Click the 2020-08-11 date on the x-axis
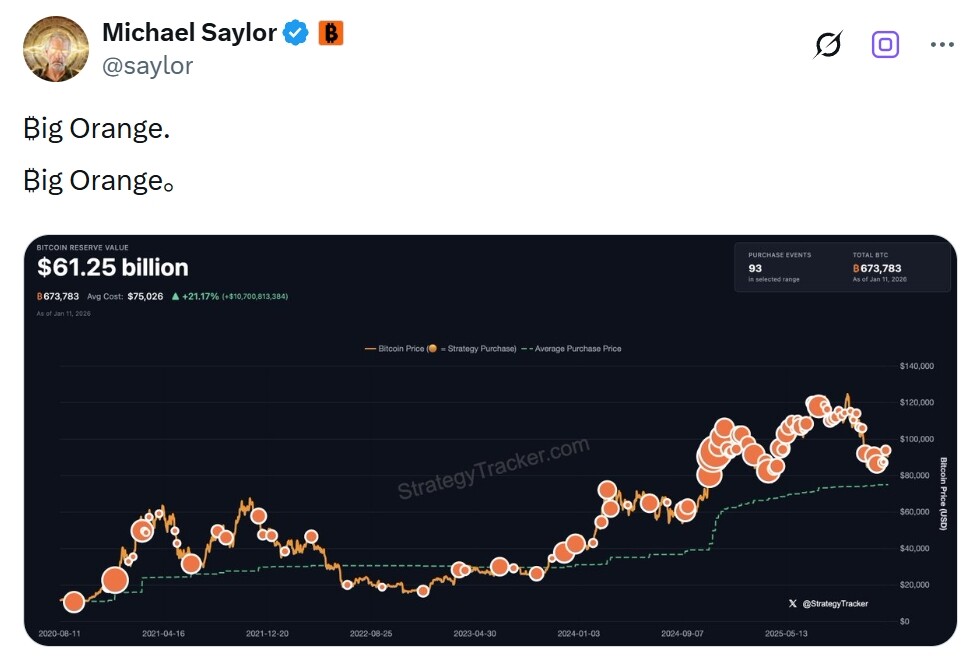972x660 pixels. pos(60,633)
